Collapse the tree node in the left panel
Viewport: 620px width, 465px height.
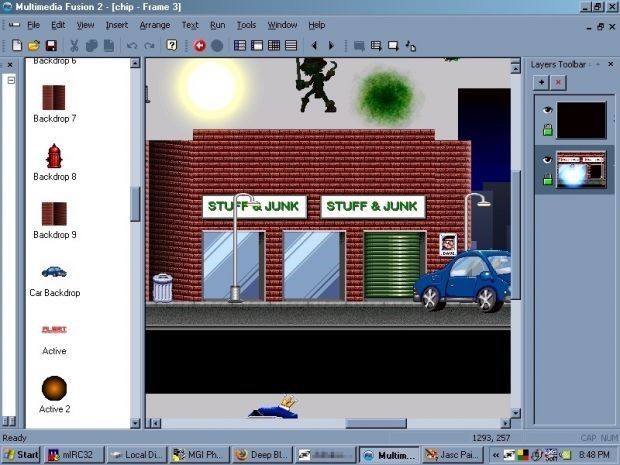tap(11, 80)
